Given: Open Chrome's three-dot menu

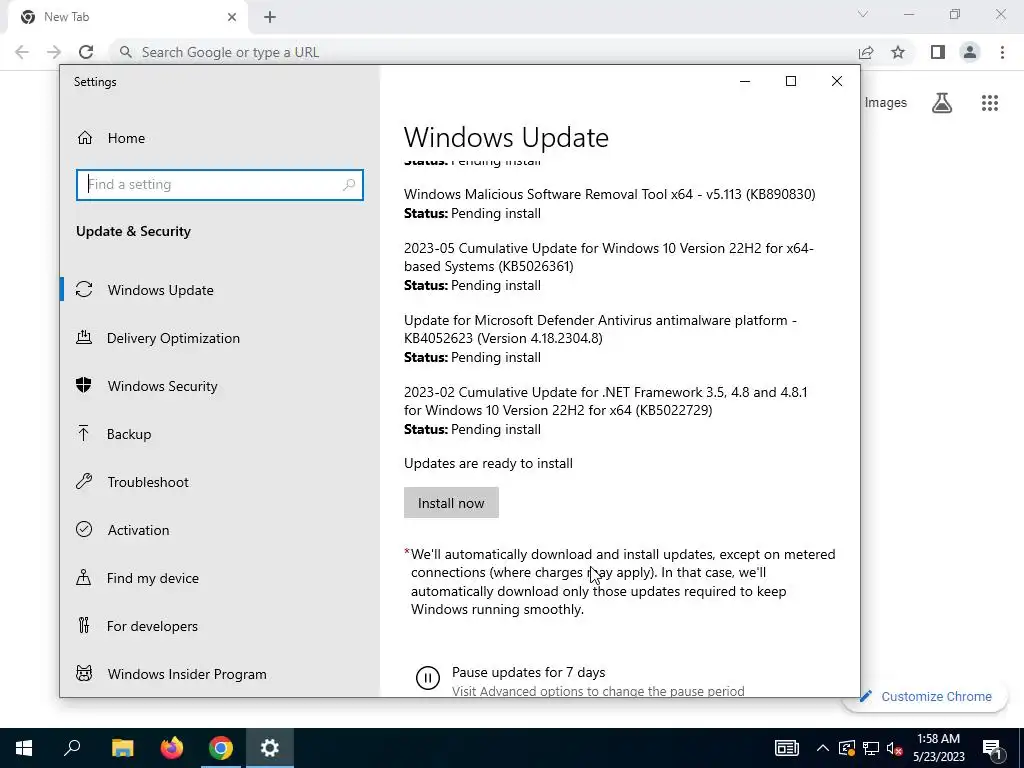Looking at the screenshot, I should pyautogui.click(x=1002, y=52).
